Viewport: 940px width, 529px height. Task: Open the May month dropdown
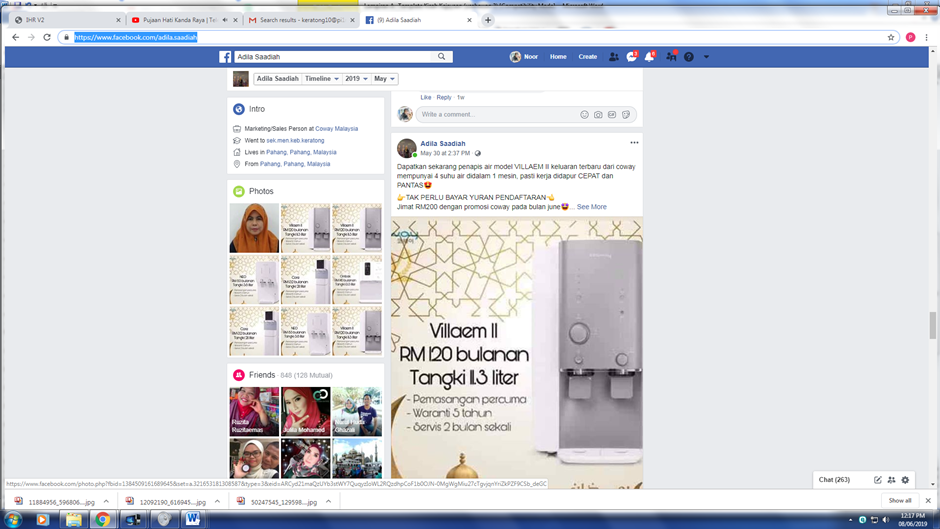(x=385, y=78)
